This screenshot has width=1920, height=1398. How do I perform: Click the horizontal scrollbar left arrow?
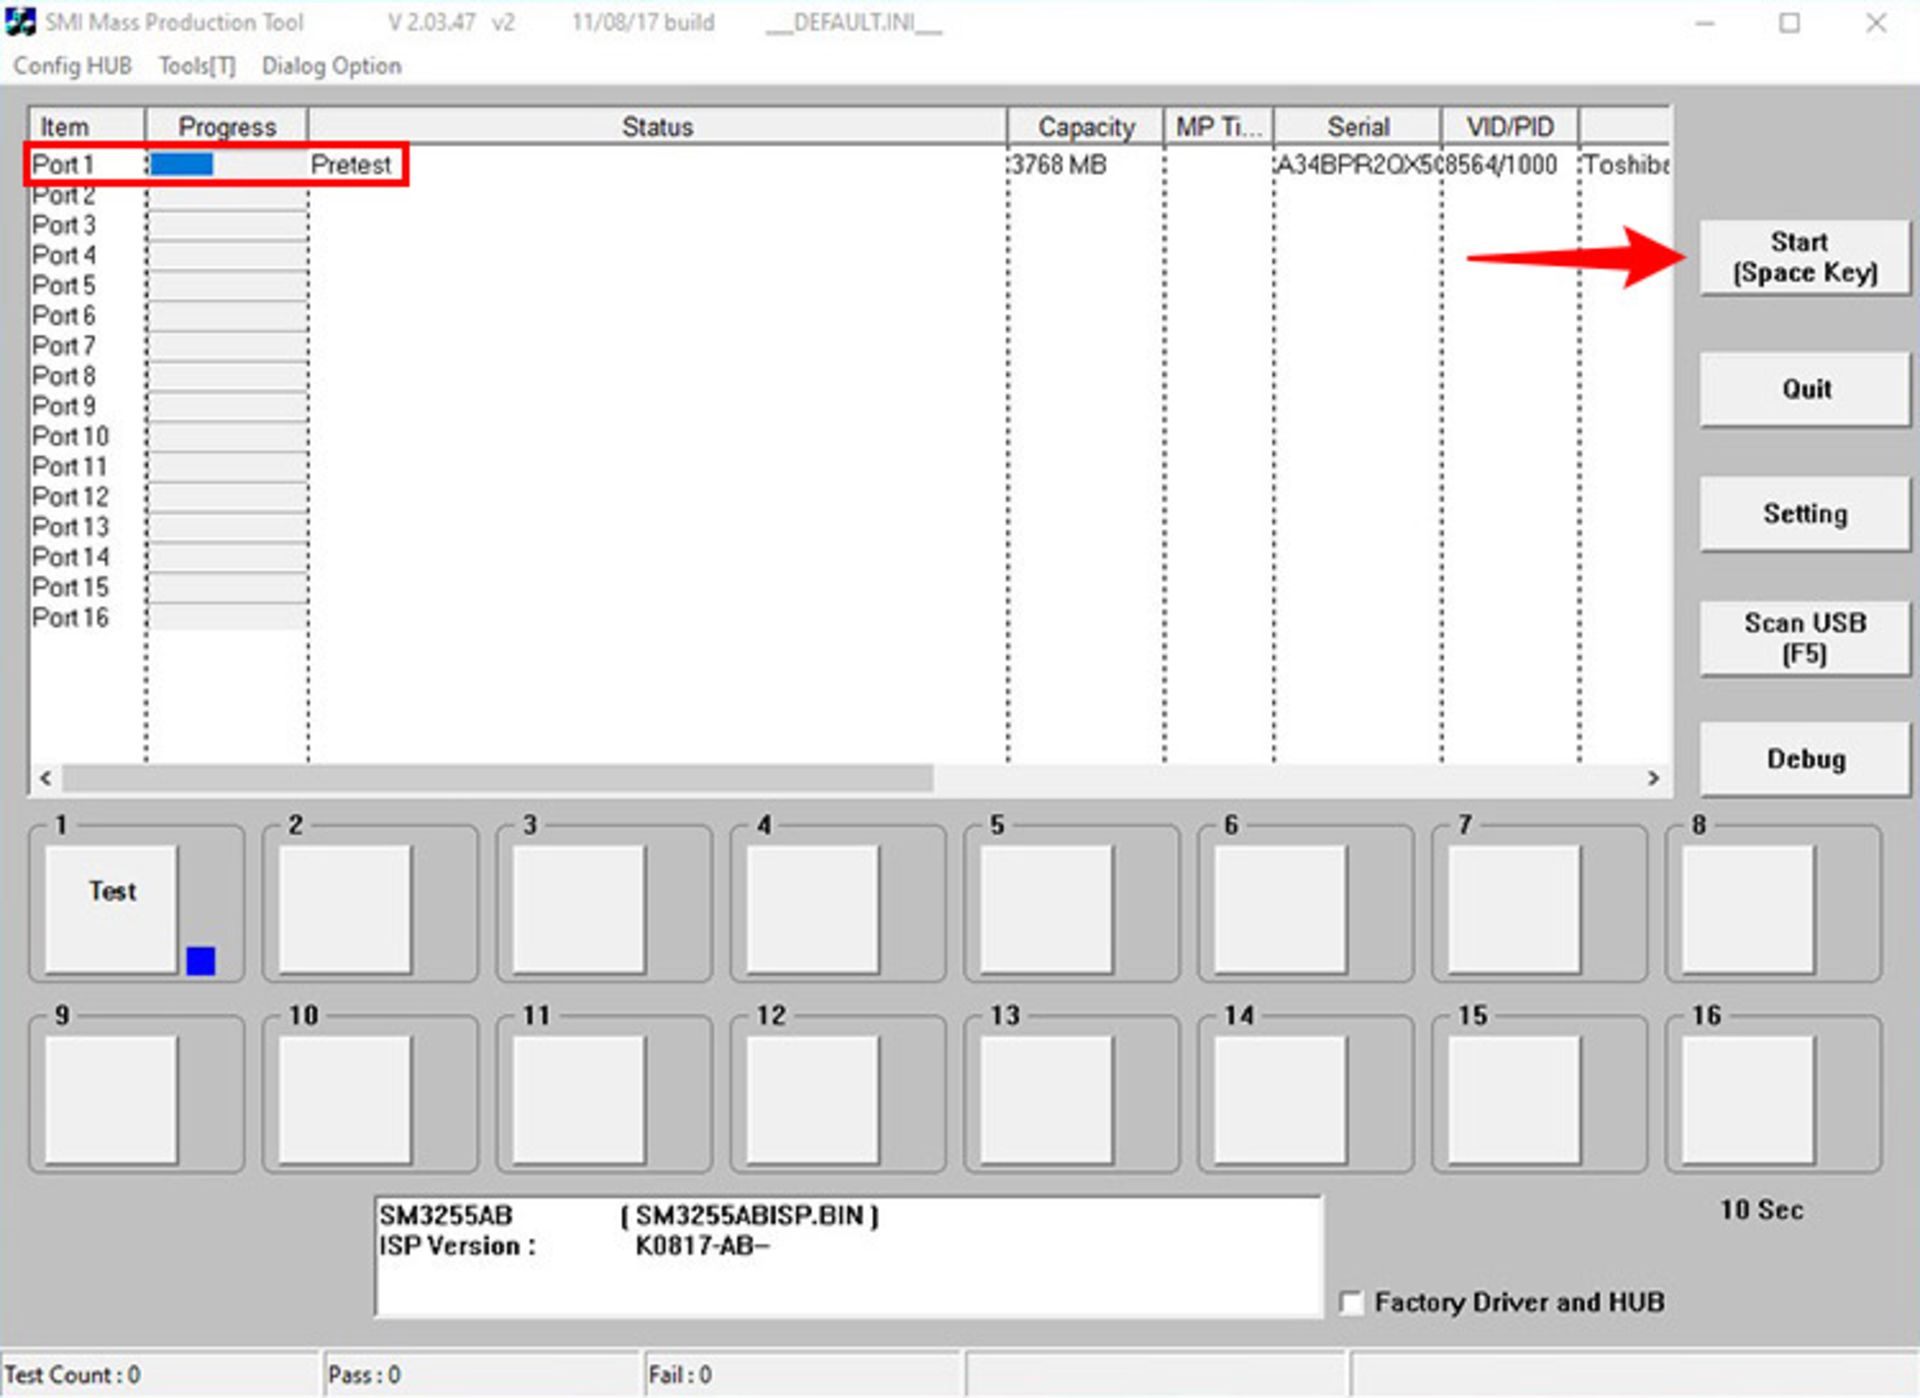pos(45,778)
